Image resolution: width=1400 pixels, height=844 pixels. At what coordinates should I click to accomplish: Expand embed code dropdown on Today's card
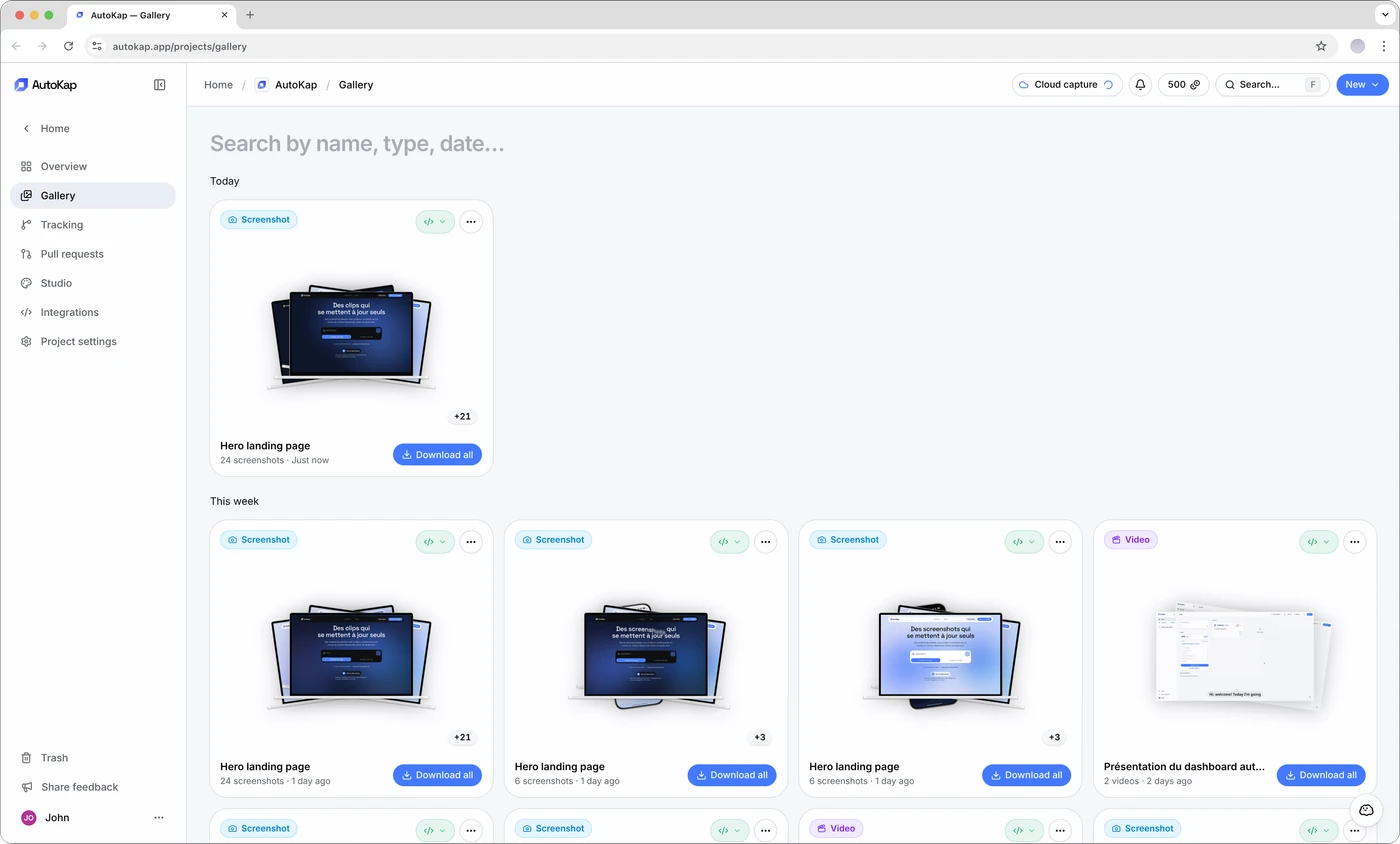(435, 222)
